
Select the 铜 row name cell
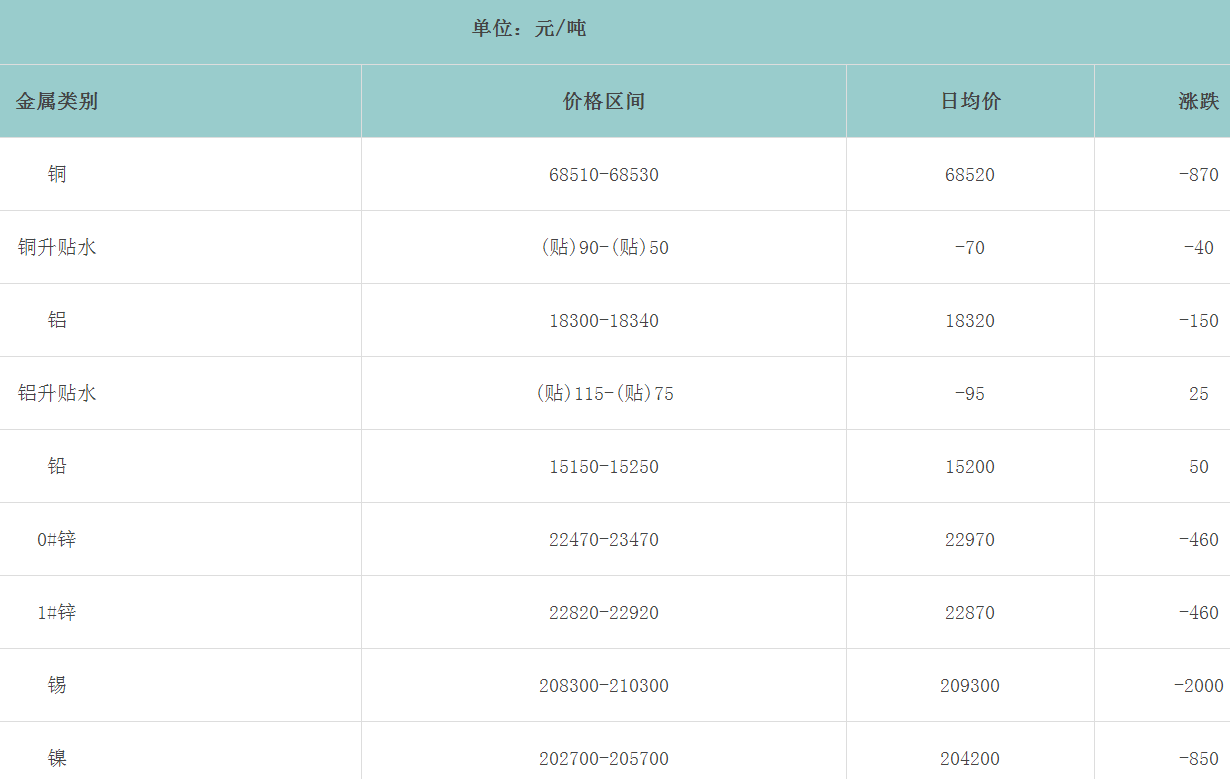coord(57,174)
